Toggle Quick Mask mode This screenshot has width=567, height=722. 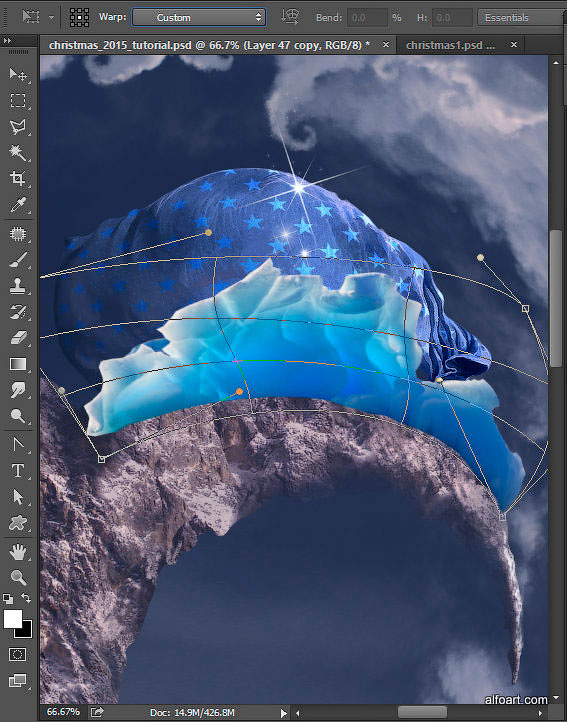tap(18, 654)
